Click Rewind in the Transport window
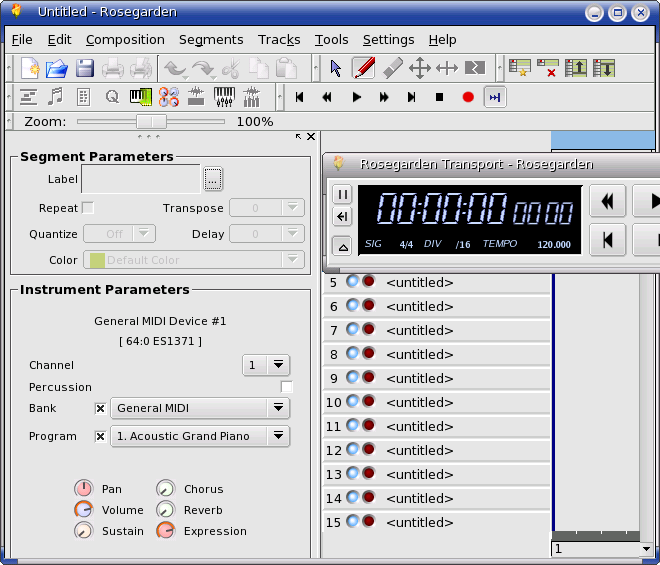Image resolution: width=660 pixels, height=565 pixels. point(607,201)
